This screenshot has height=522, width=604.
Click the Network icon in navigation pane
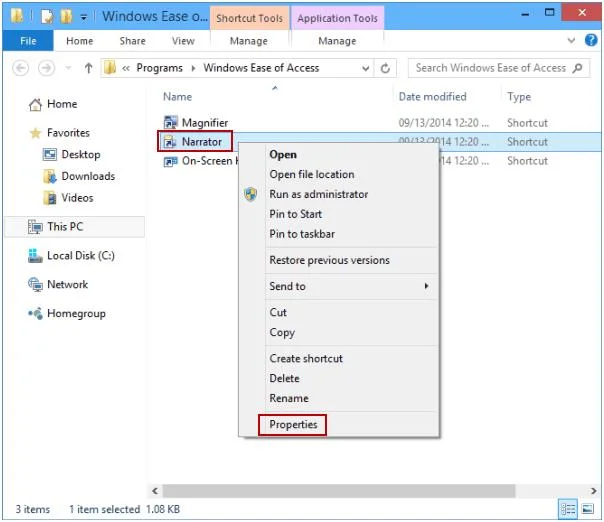pos(35,285)
